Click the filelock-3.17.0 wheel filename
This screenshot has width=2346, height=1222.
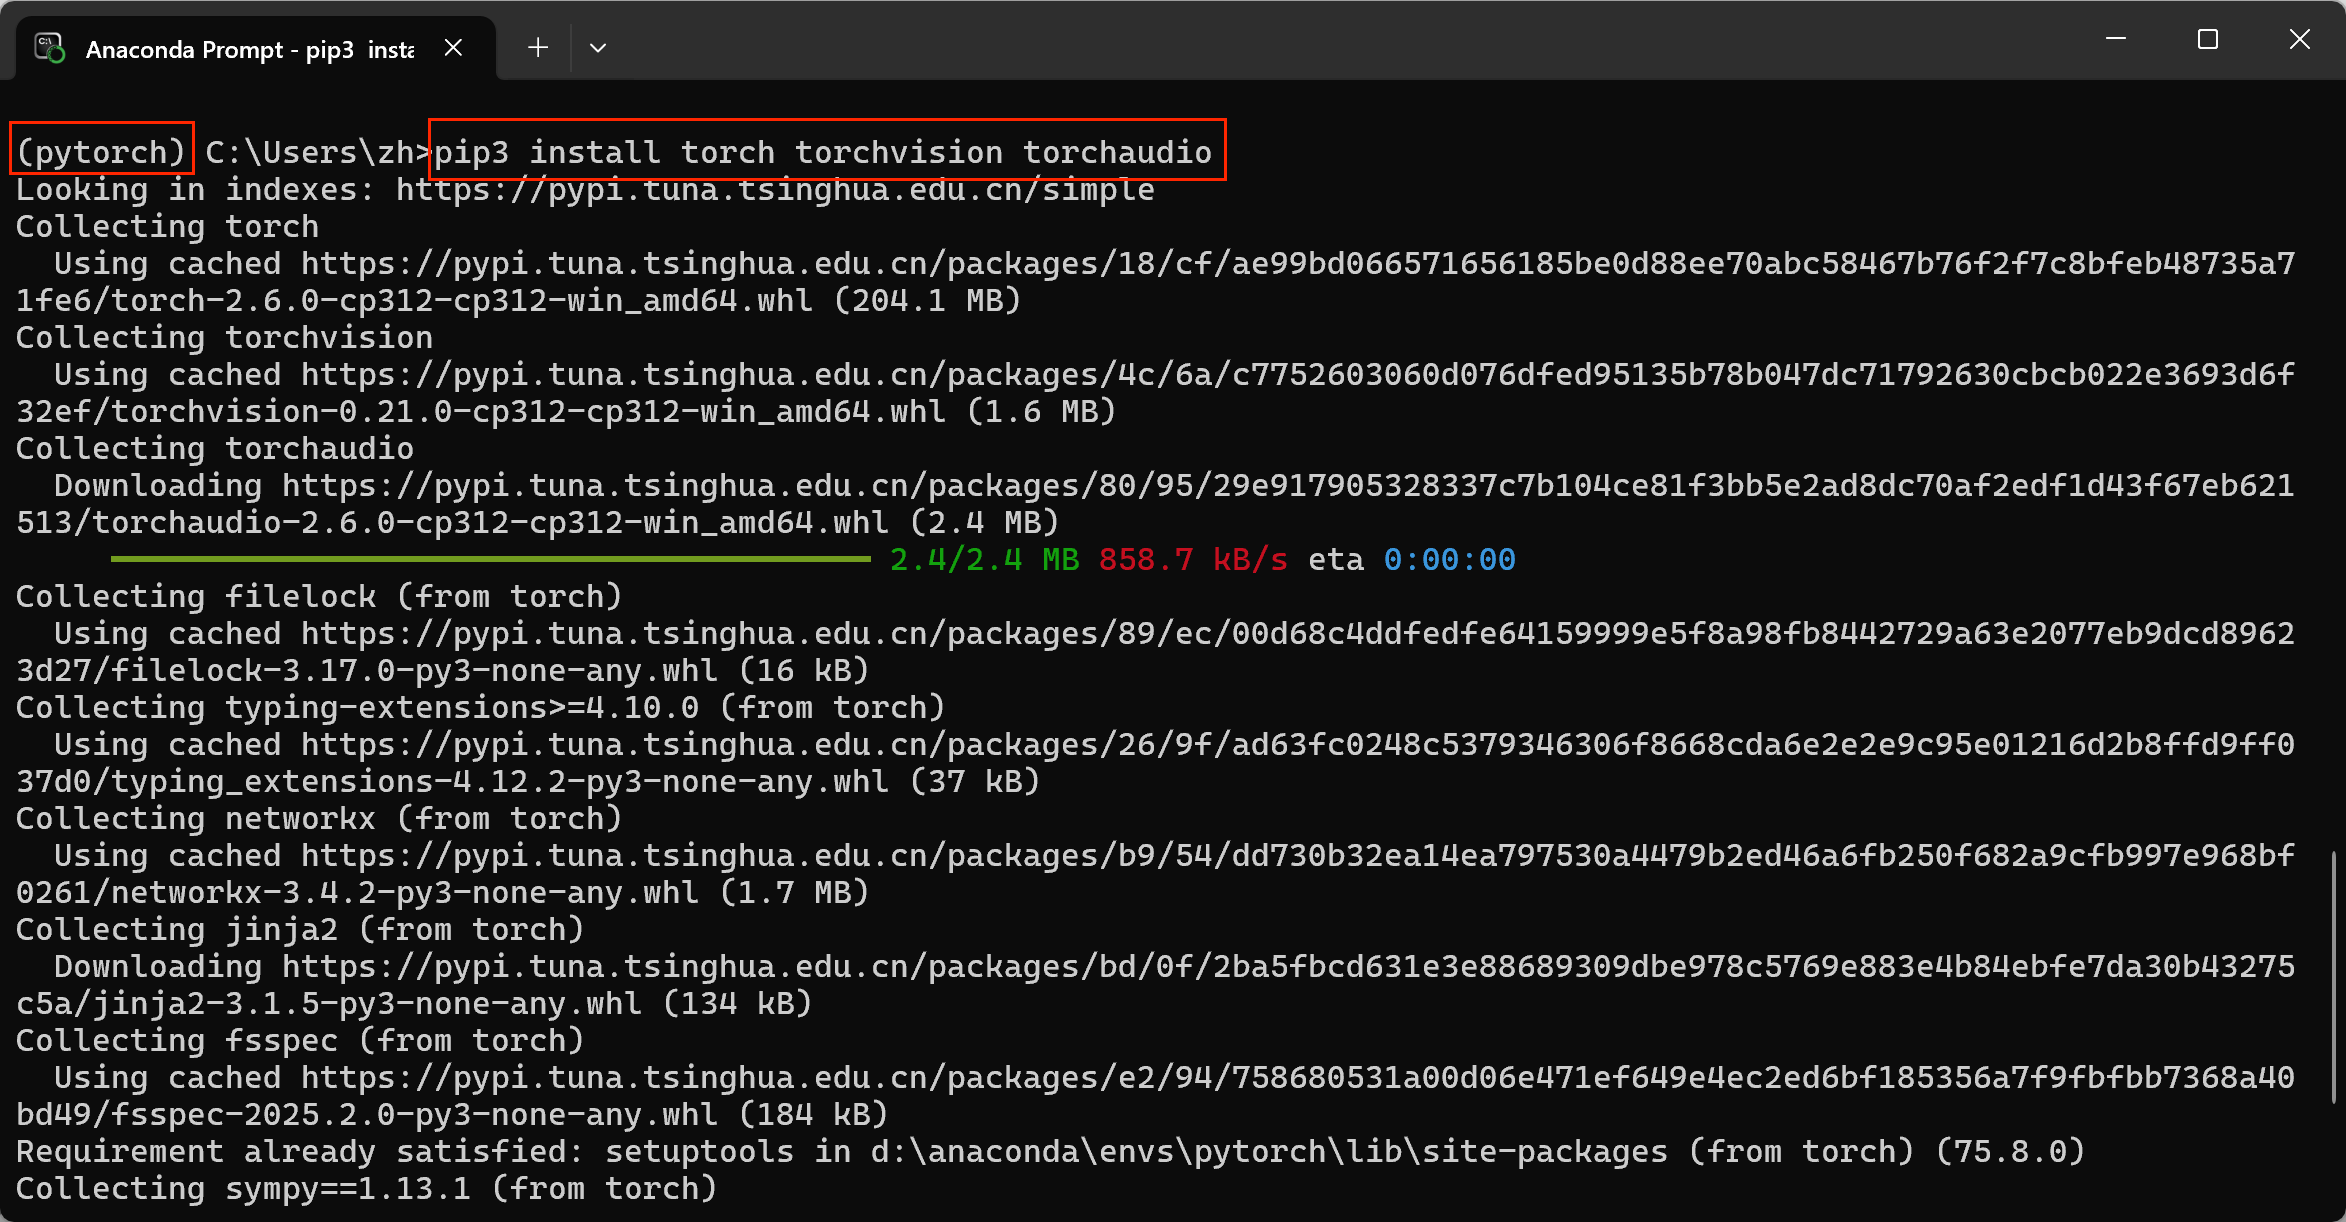(414, 671)
